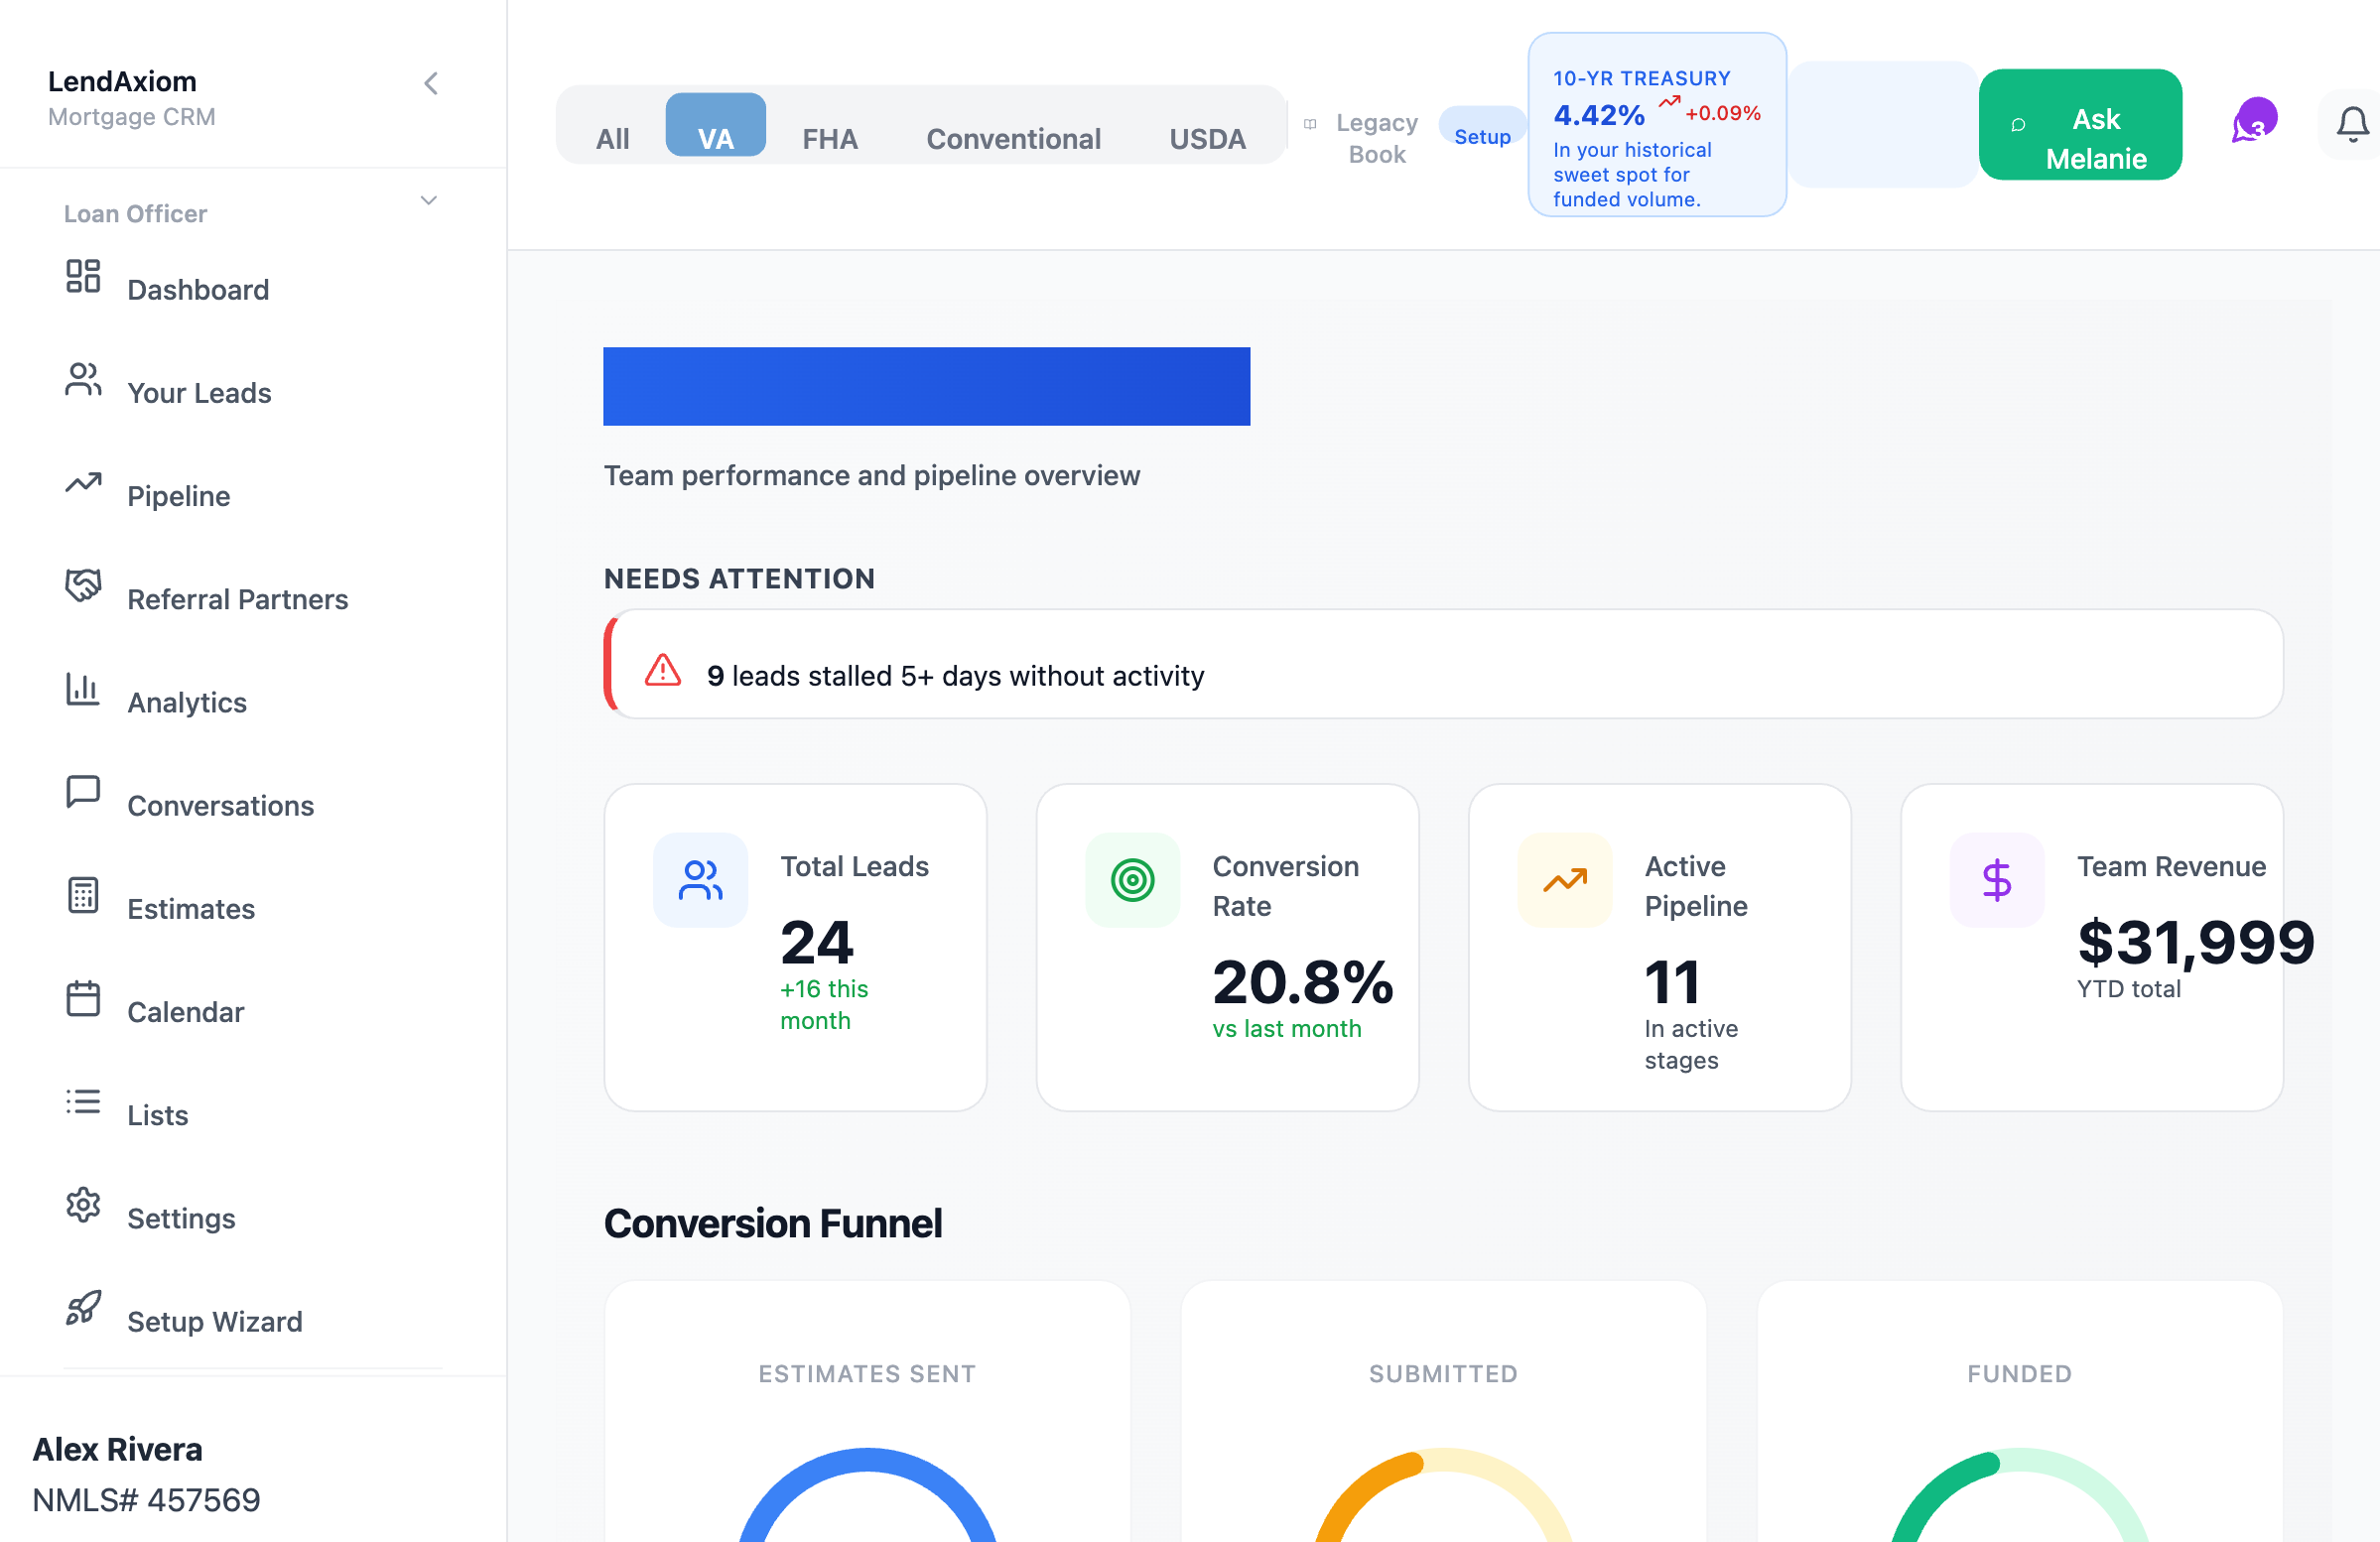Select the All loan type tab
The width and height of the screenshot is (2380, 1542).
click(612, 138)
